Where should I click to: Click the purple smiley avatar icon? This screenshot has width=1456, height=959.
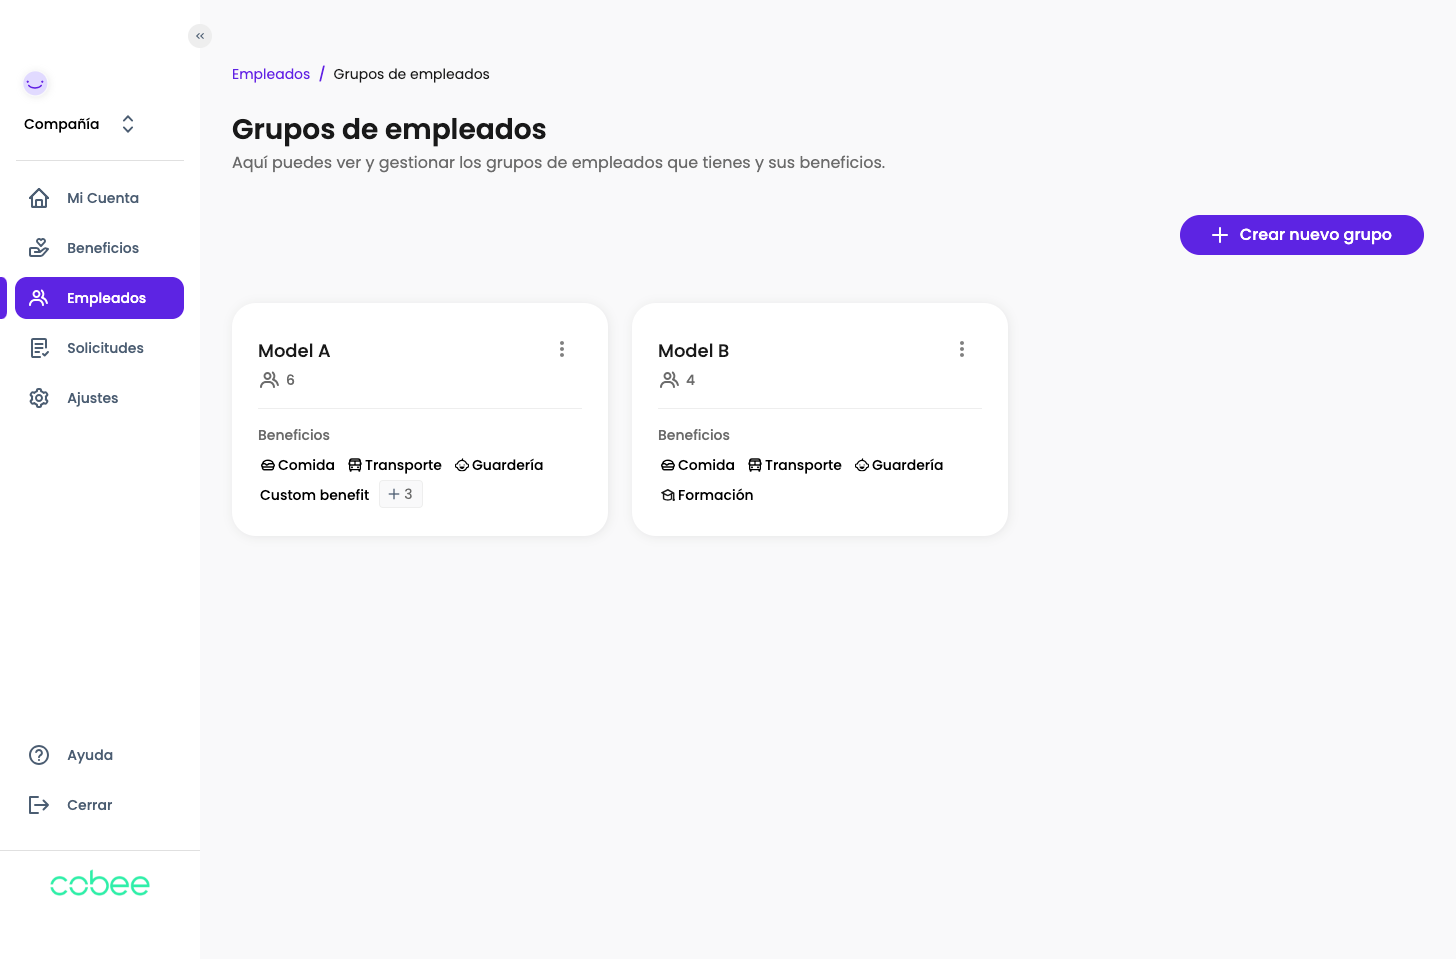tap(36, 83)
